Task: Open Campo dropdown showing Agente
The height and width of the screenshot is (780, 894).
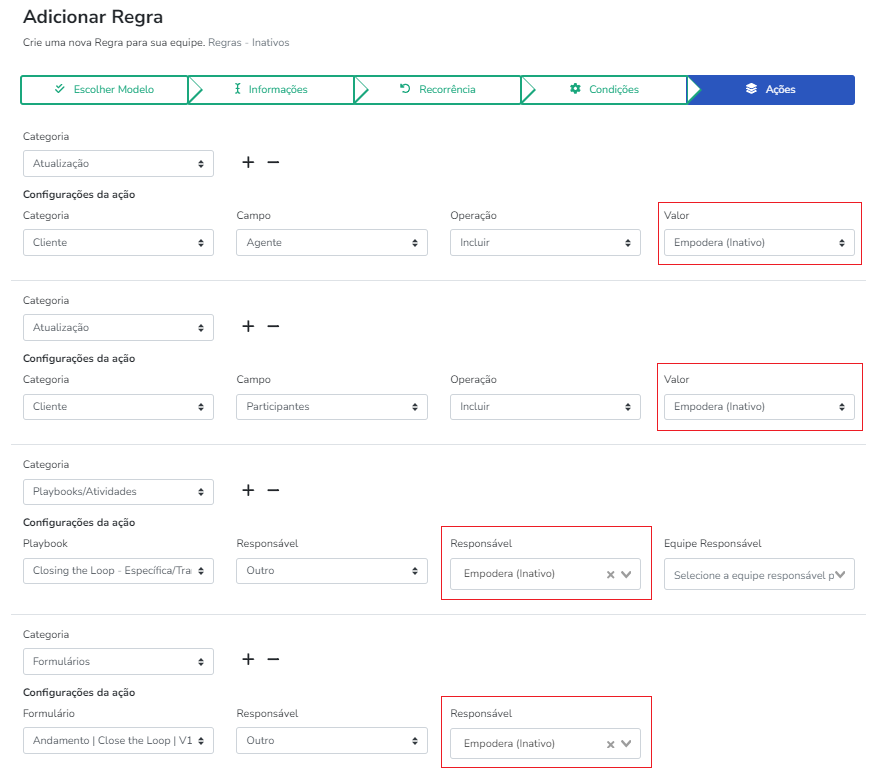Action: click(x=331, y=243)
